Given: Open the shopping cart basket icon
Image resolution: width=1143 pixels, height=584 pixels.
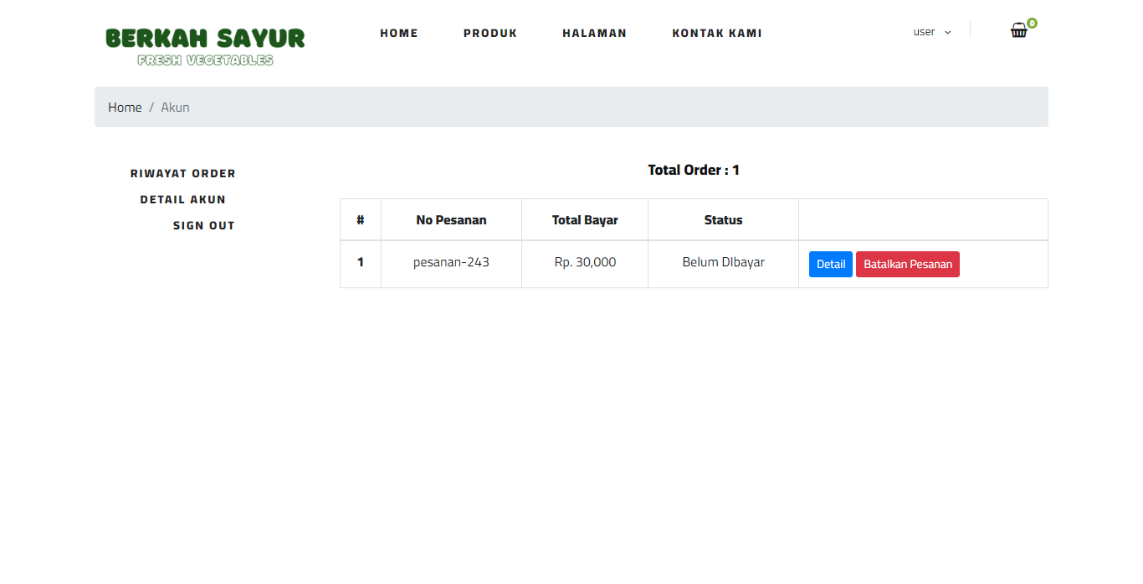Looking at the screenshot, I should [x=1018, y=31].
